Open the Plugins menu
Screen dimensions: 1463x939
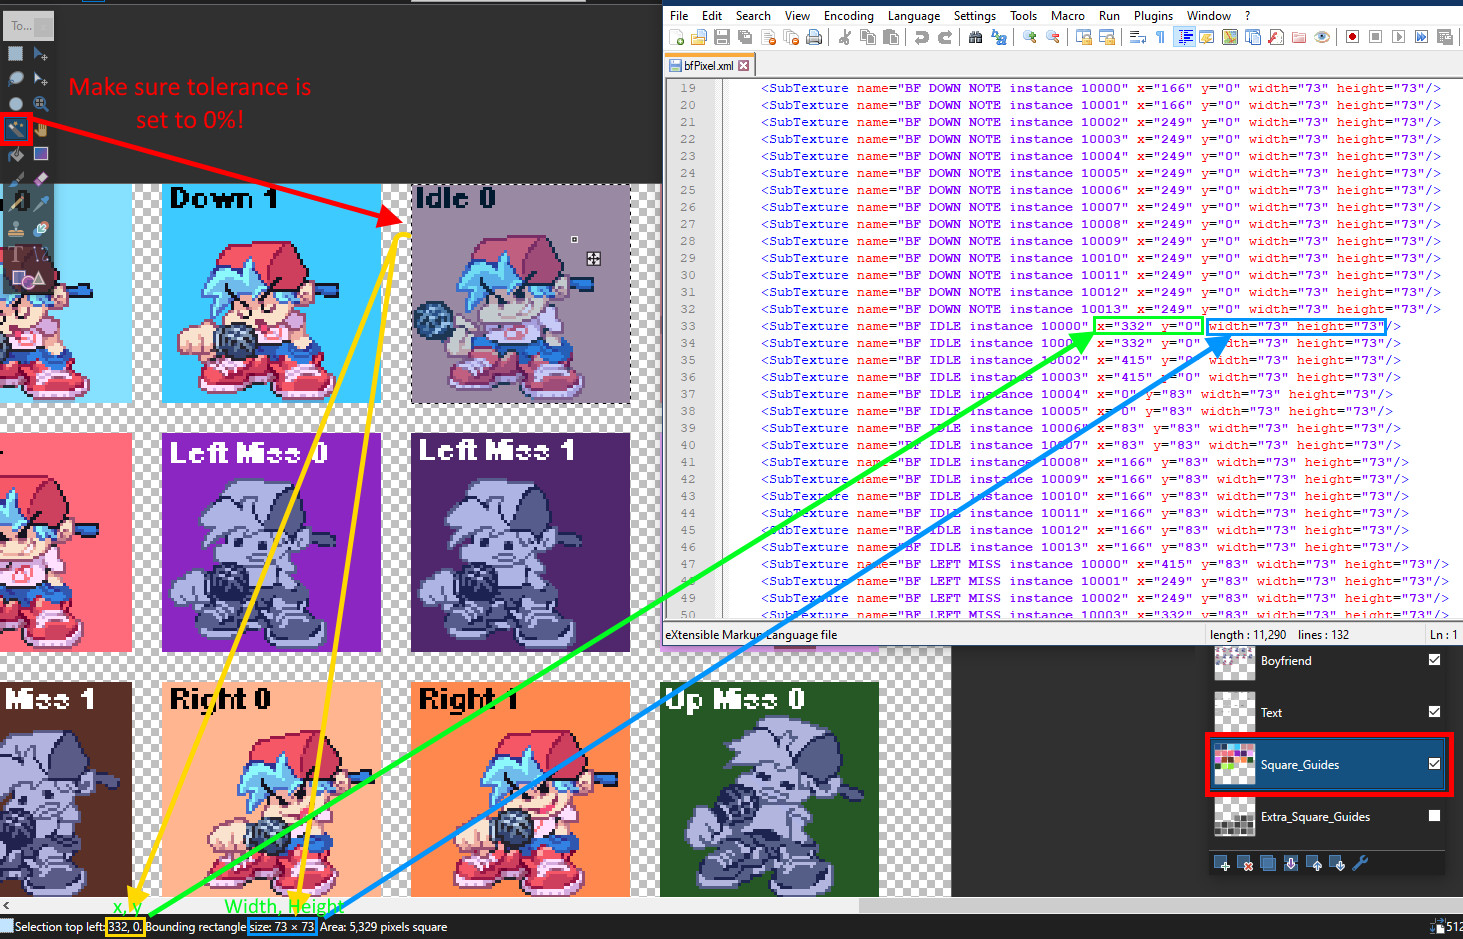coord(1153,16)
